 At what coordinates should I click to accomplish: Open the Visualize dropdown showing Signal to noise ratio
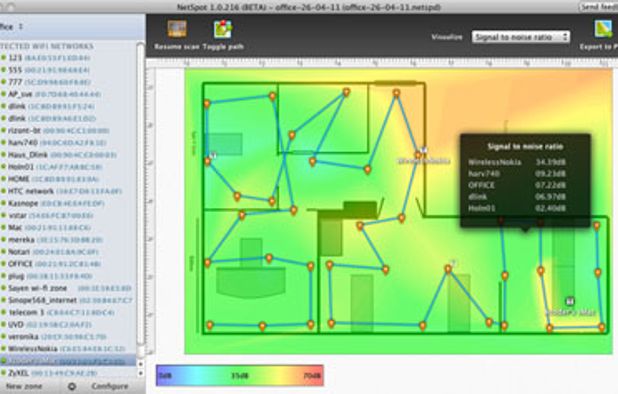(x=521, y=37)
